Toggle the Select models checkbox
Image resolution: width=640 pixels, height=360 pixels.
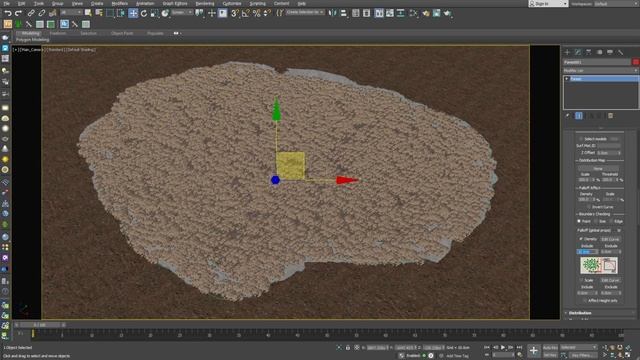(581, 139)
